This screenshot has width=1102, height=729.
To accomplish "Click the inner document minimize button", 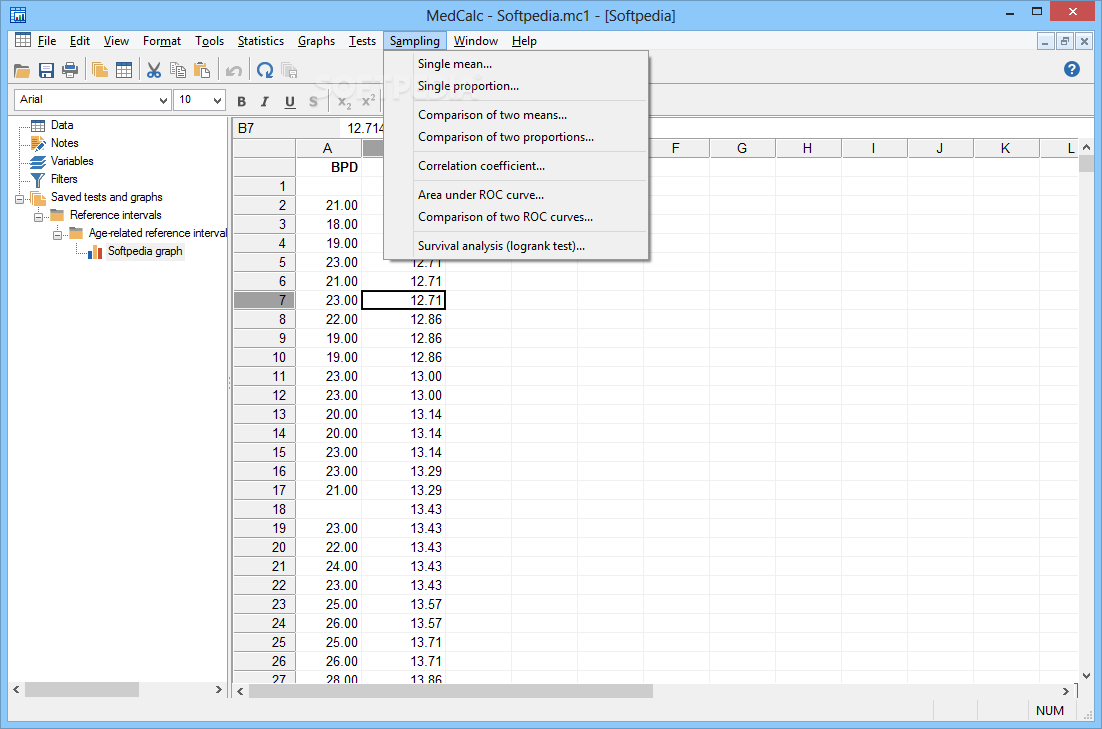I will tap(1046, 41).
